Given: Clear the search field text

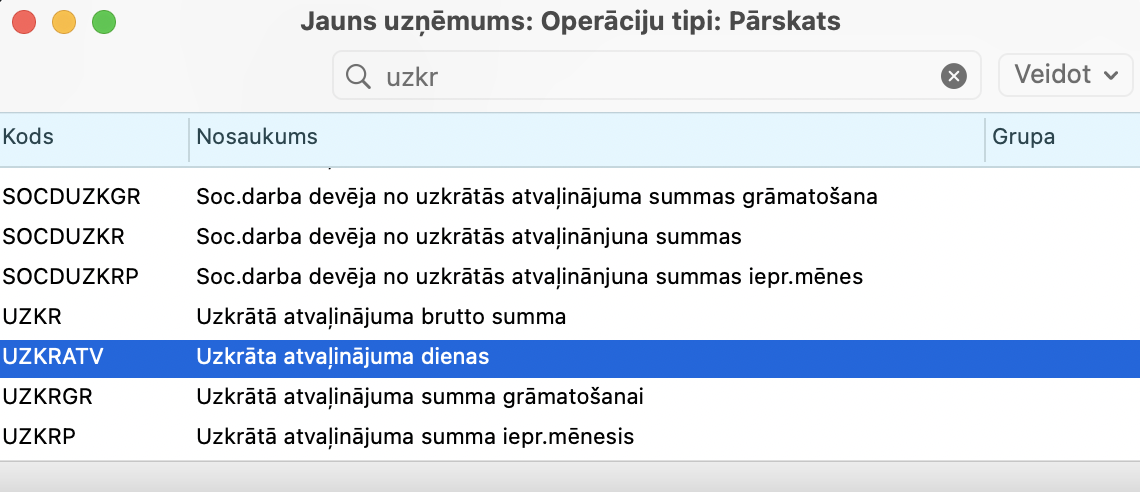Looking at the screenshot, I should [954, 76].
